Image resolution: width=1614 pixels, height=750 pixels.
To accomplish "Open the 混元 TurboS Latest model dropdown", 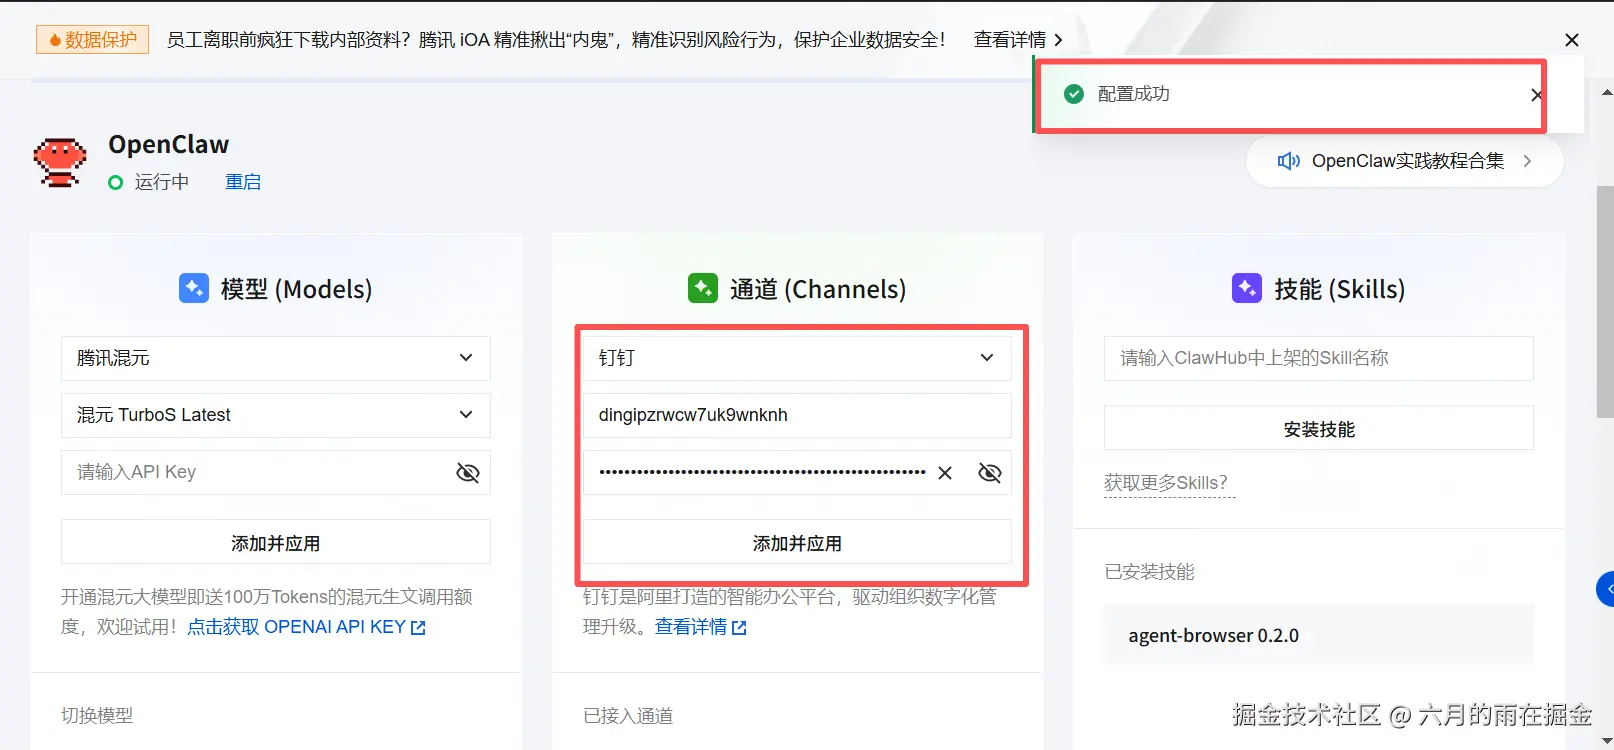I will coord(276,415).
